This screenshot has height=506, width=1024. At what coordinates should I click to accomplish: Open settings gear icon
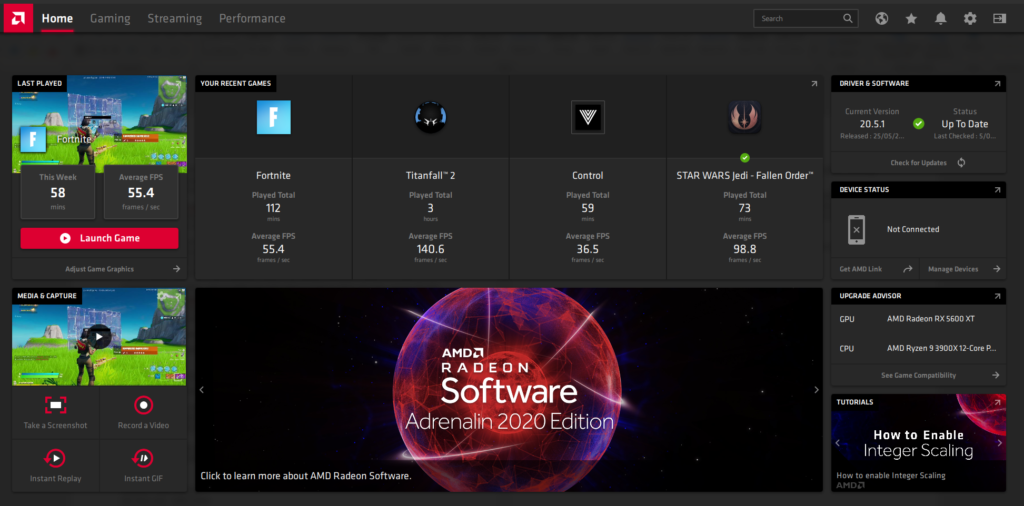point(969,18)
